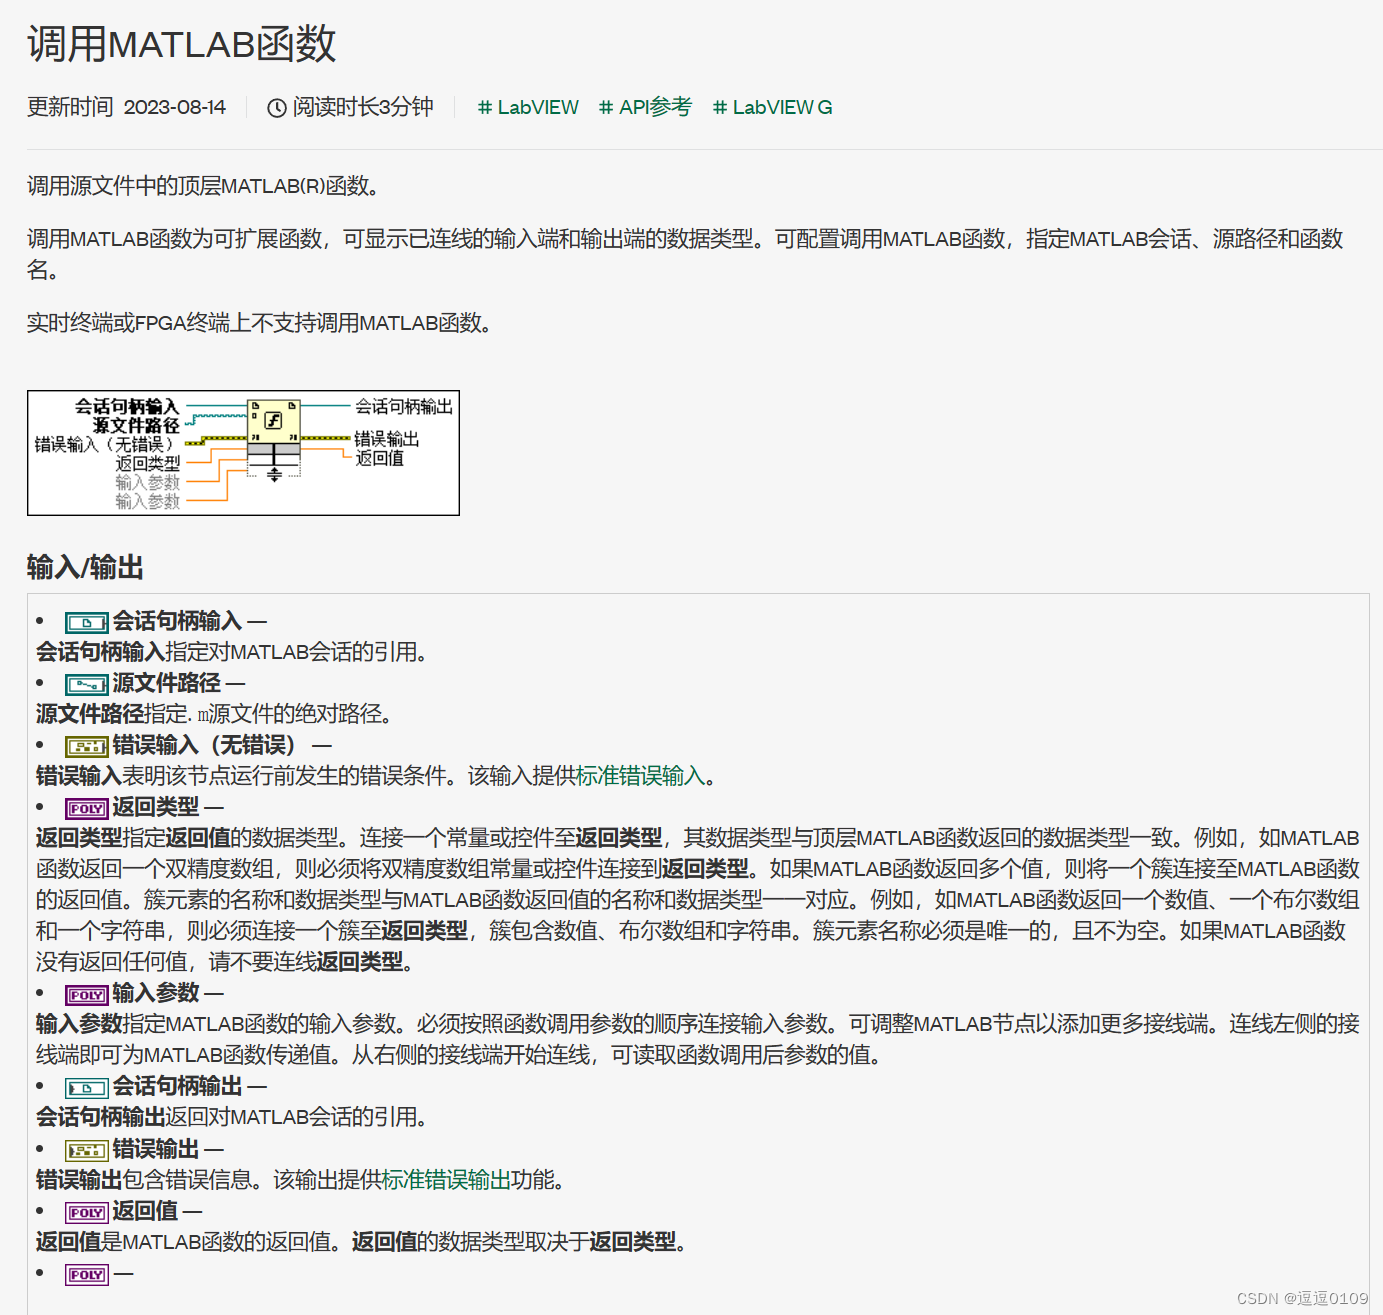Image resolution: width=1383 pixels, height=1315 pixels.
Task: Click the 输入/输出 section heading
Action: tap(84, 568)
